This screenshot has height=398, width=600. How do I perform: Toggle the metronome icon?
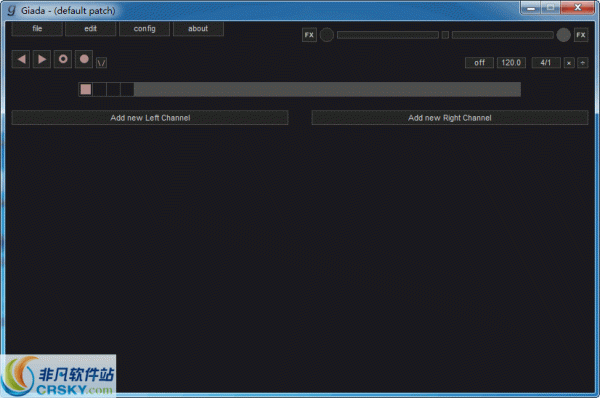101,63
